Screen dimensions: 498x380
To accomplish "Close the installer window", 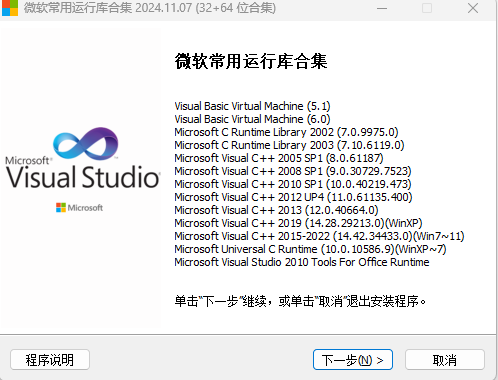I will (x=473, y=8).
